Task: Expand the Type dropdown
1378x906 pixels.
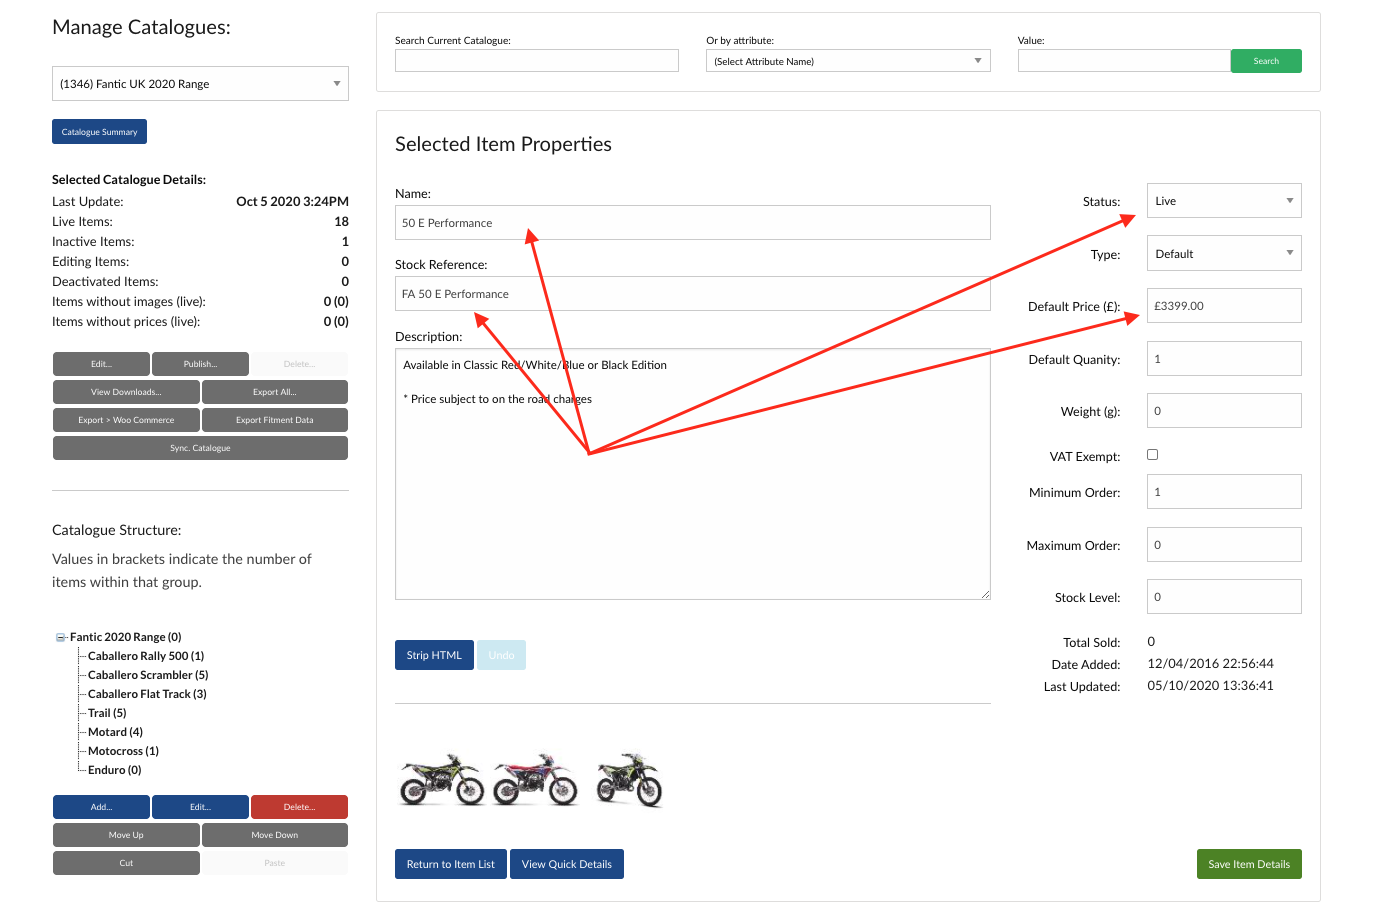Action: 1223,254
